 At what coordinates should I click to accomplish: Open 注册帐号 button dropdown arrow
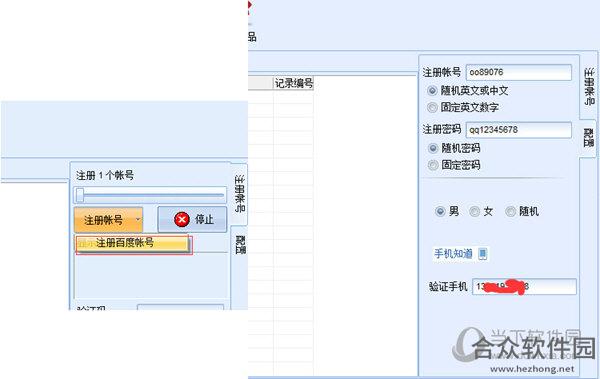(x=138, y=220)
